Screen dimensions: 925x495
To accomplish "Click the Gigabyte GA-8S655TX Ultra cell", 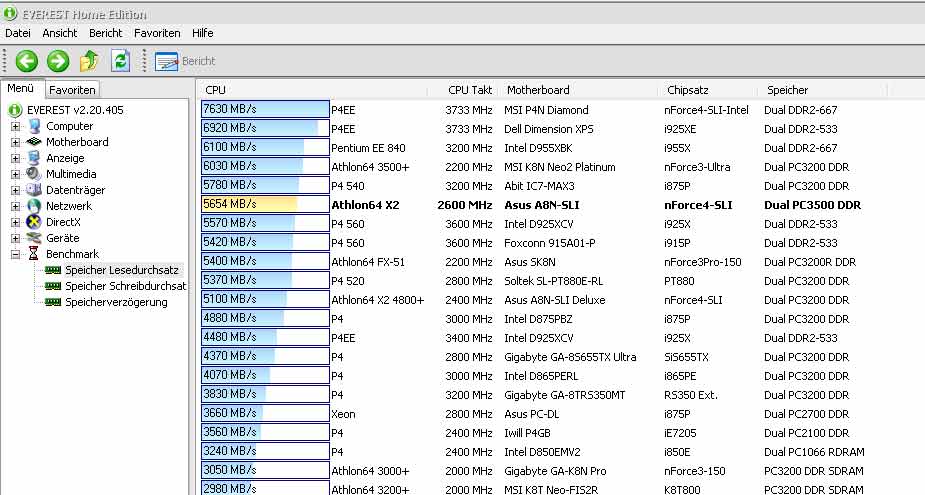I will (x=570, y=357).
